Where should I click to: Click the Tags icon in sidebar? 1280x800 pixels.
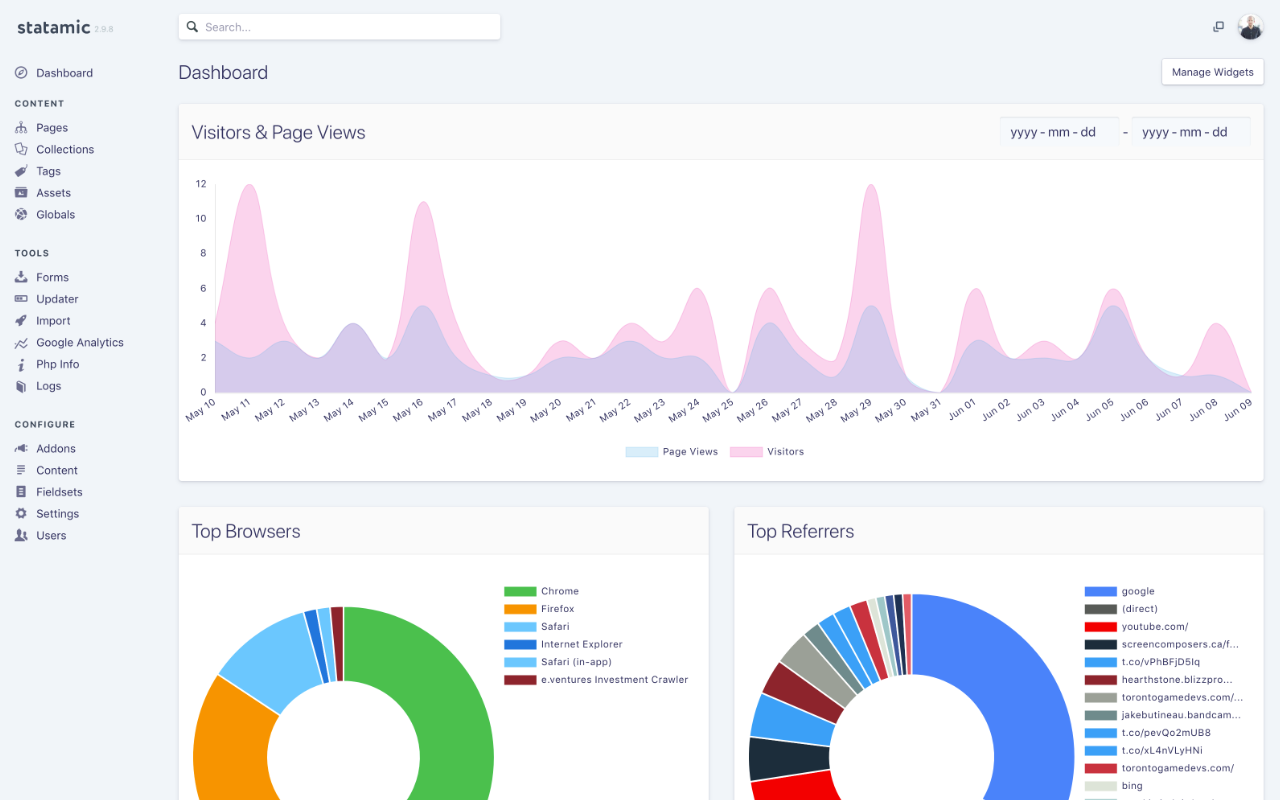pyautogui.click(x=21, y=171)
